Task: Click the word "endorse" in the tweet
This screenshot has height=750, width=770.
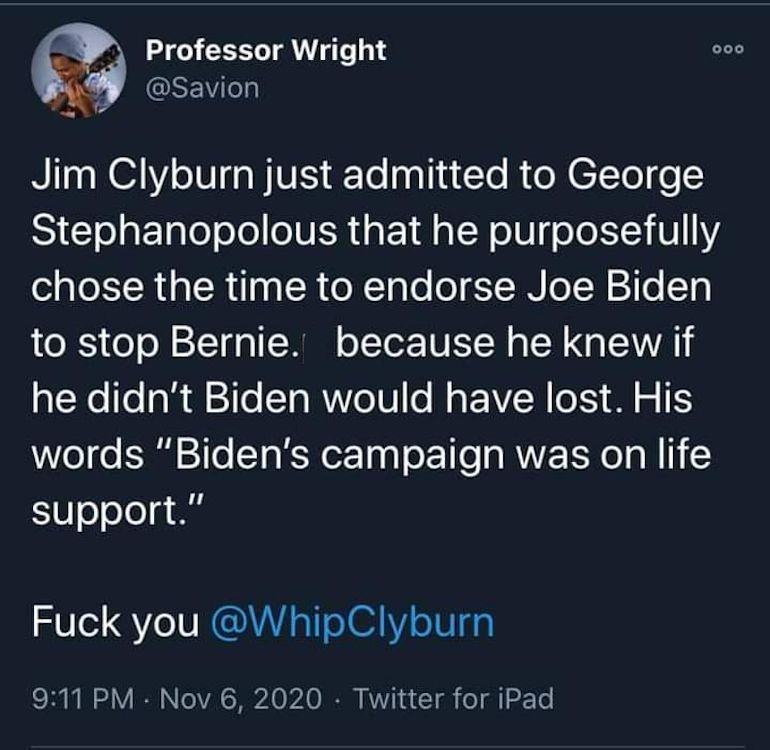Action: tap(440, 287)
